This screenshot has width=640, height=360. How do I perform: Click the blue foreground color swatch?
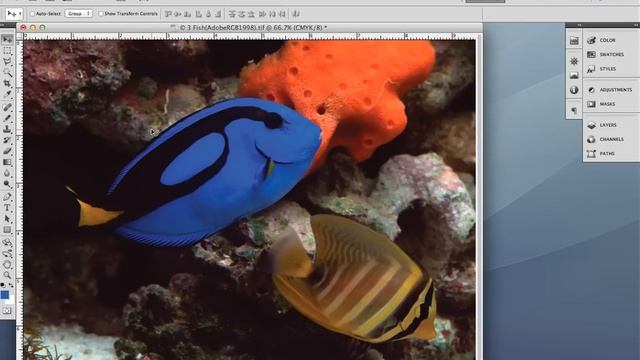[x=4, y=294]
